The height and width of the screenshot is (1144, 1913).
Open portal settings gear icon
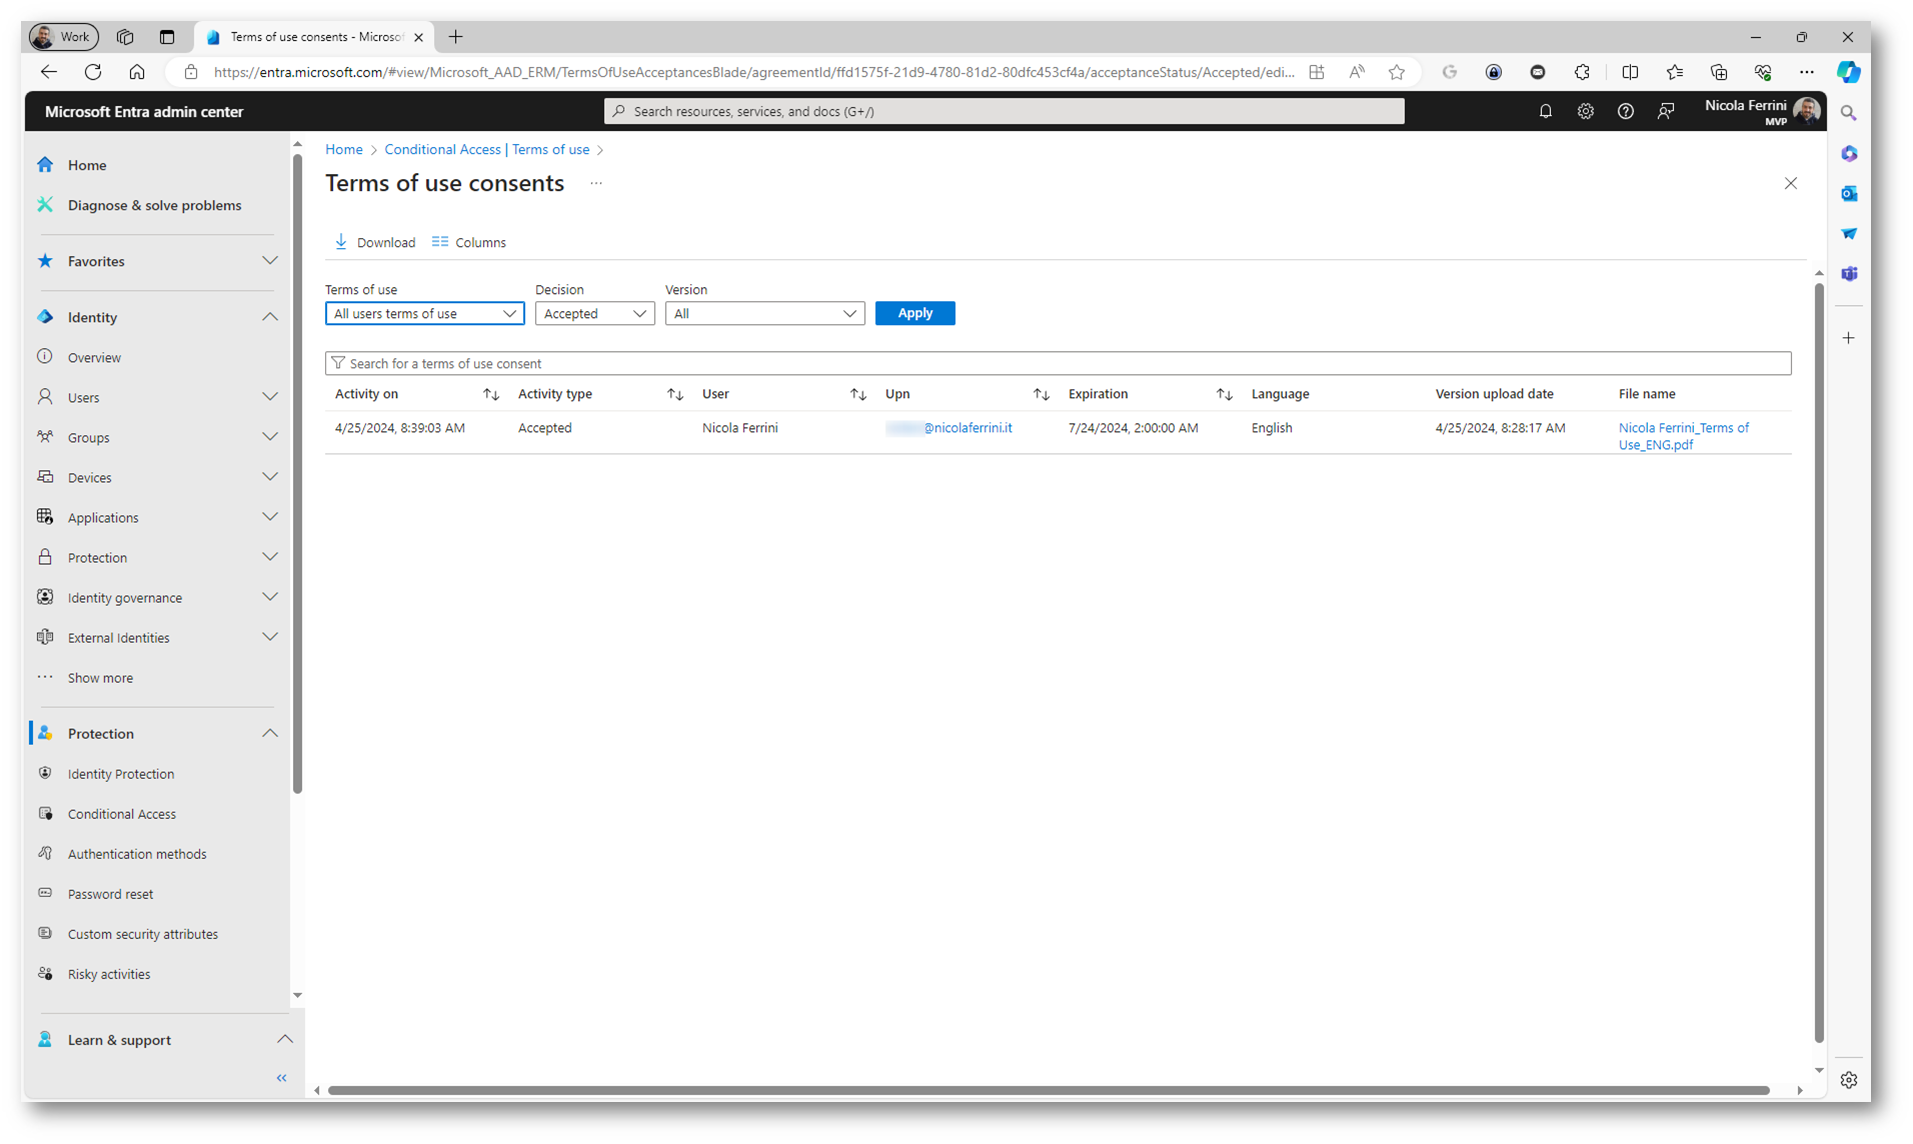pyautogui.click(x=1585, y=111)
